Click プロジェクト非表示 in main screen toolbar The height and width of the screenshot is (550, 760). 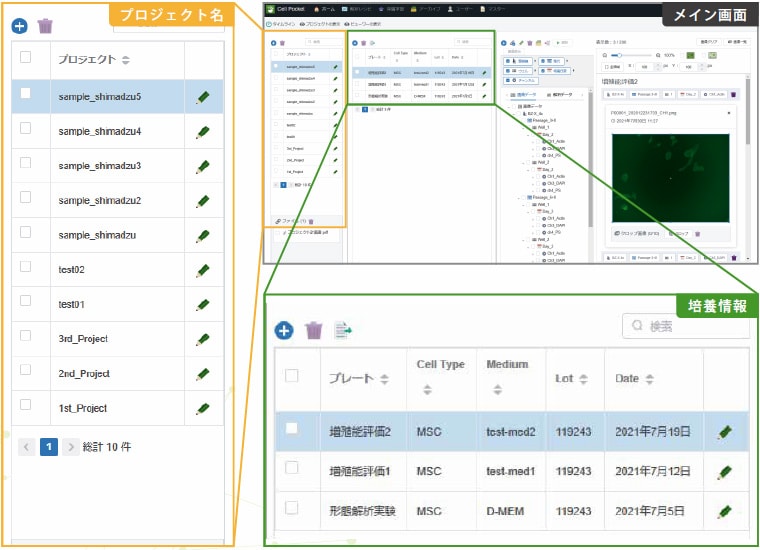(320, 24)
